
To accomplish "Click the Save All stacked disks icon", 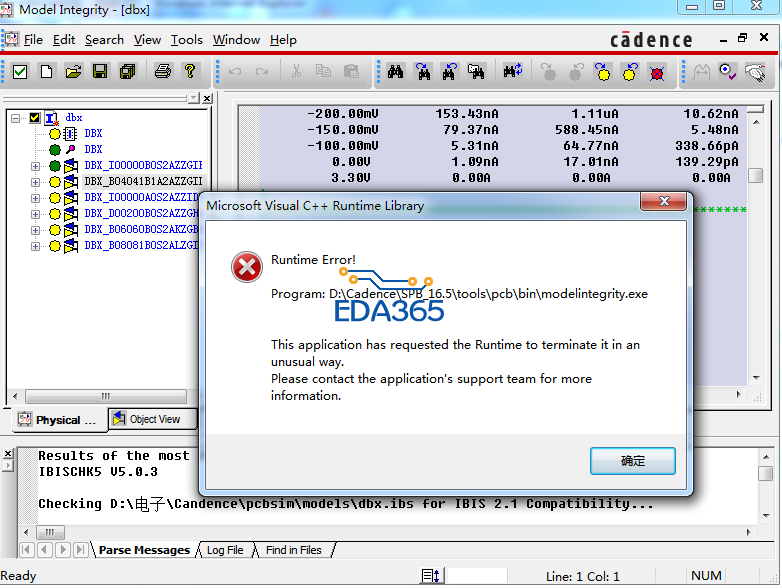I will [128, 72].
